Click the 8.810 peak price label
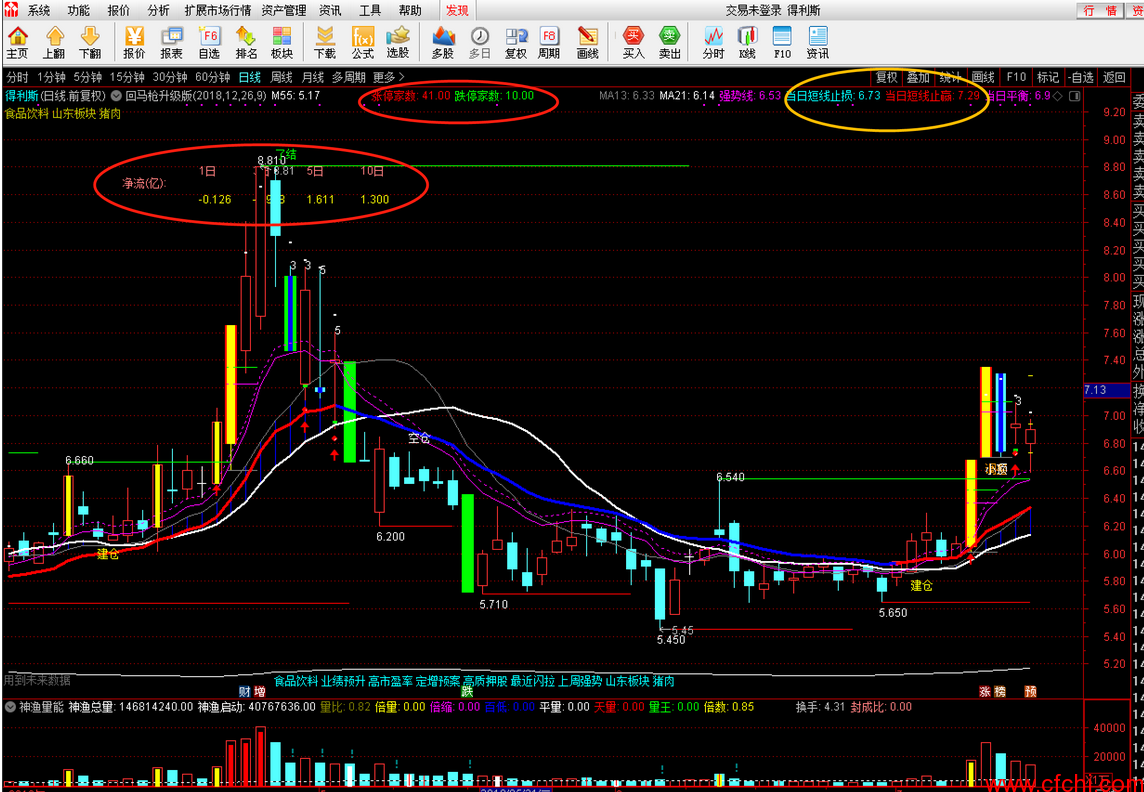The height and width of the screenshot is (792, 1144). [x=271, y=160]
